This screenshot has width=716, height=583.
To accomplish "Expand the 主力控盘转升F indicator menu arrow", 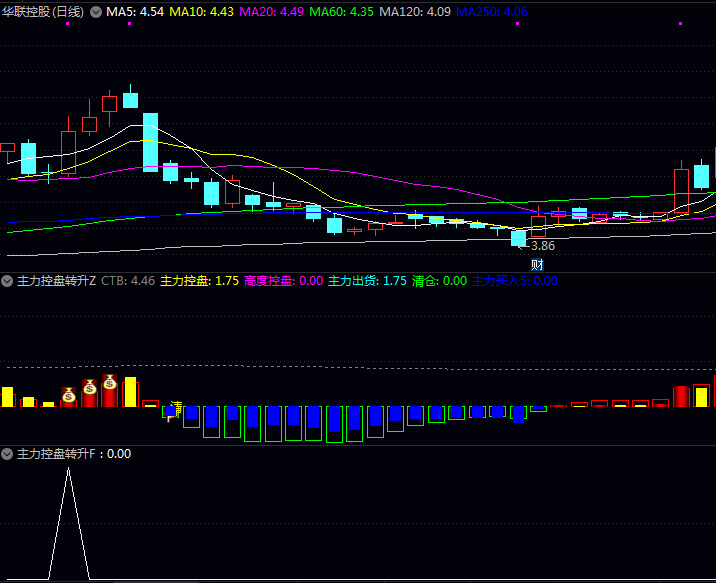I will (8, 454).
